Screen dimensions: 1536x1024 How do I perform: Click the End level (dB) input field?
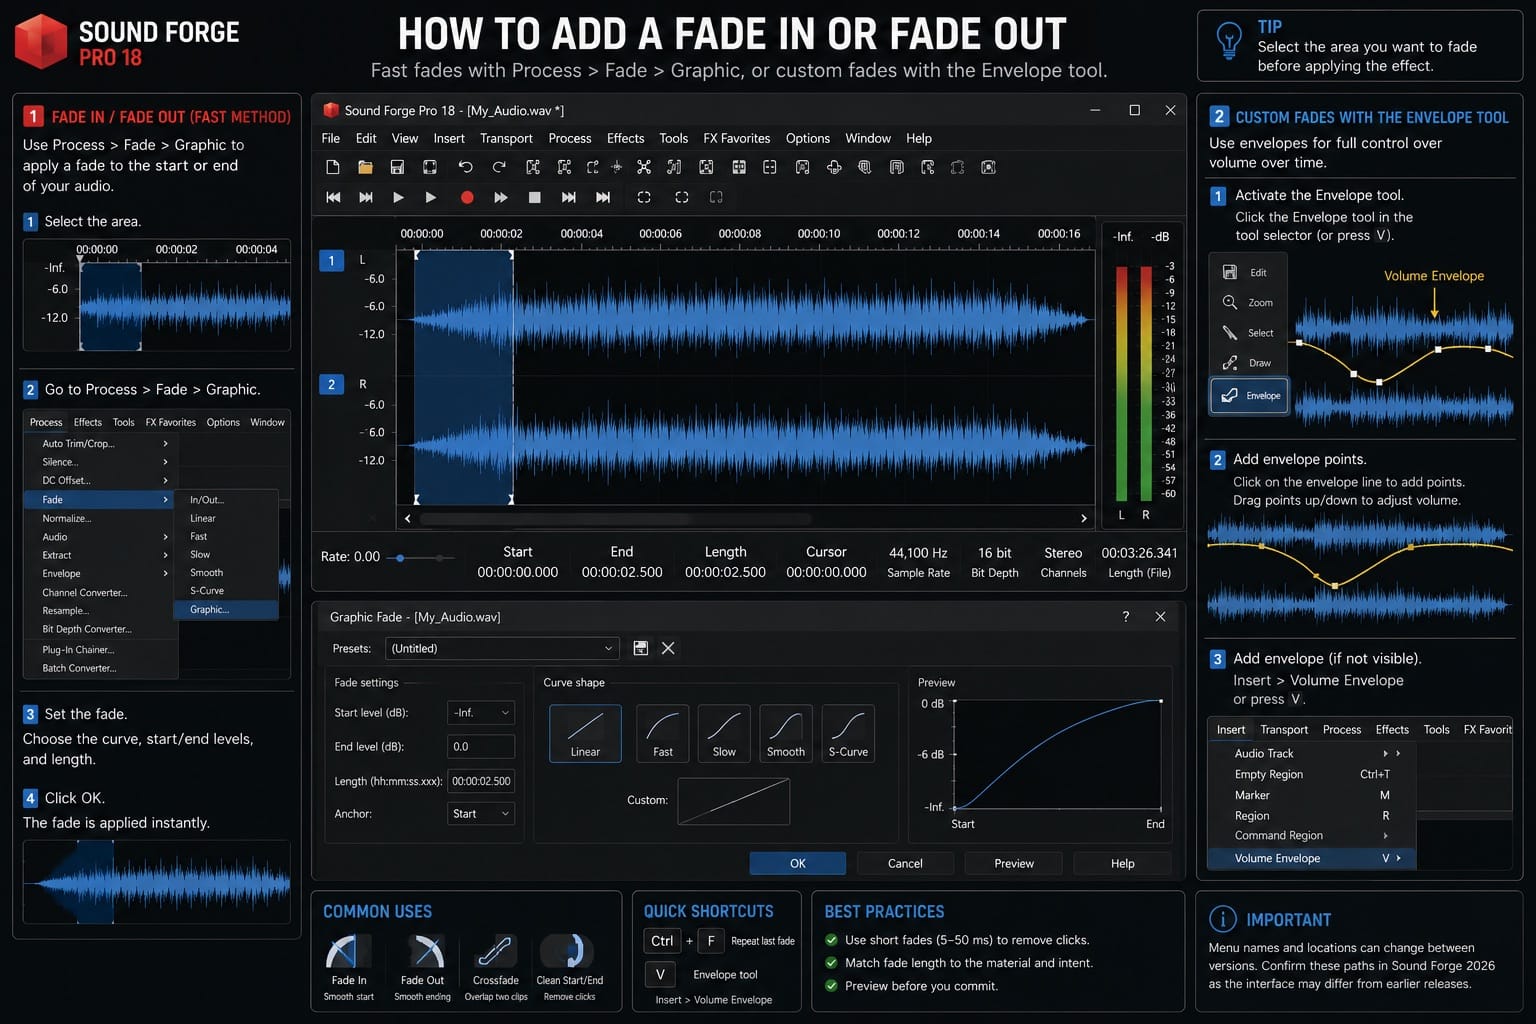point(481,746)
